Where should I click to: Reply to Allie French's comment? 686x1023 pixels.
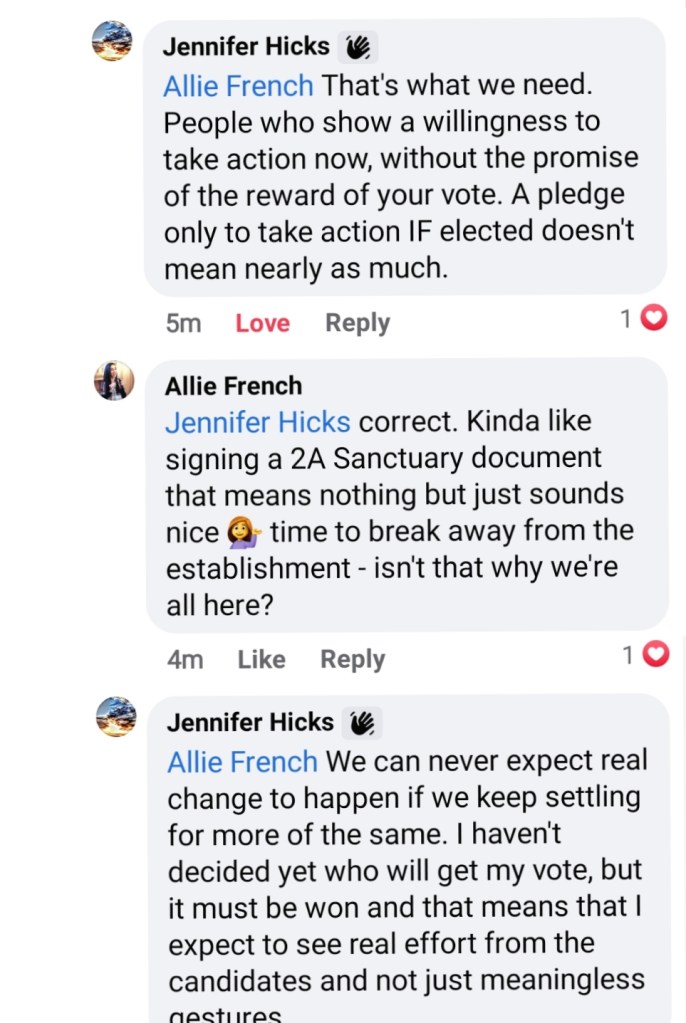352,659
